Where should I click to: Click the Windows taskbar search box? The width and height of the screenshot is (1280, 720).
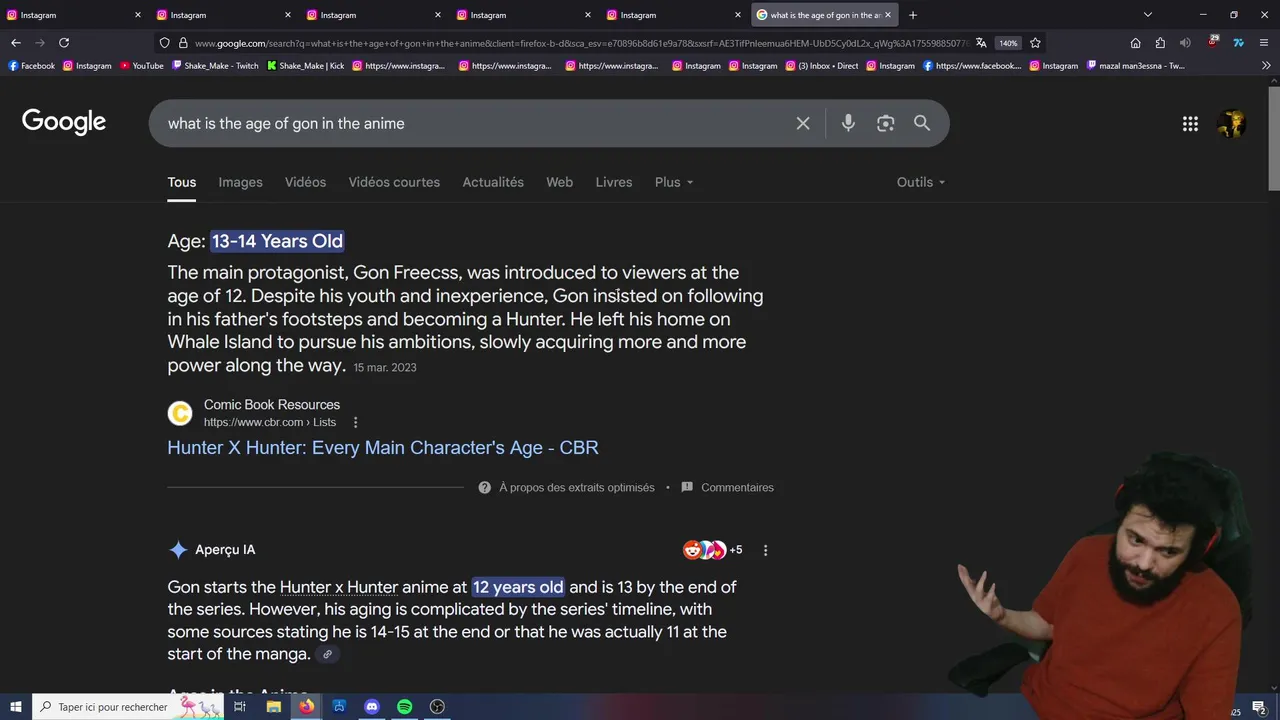tap(127, 707)
